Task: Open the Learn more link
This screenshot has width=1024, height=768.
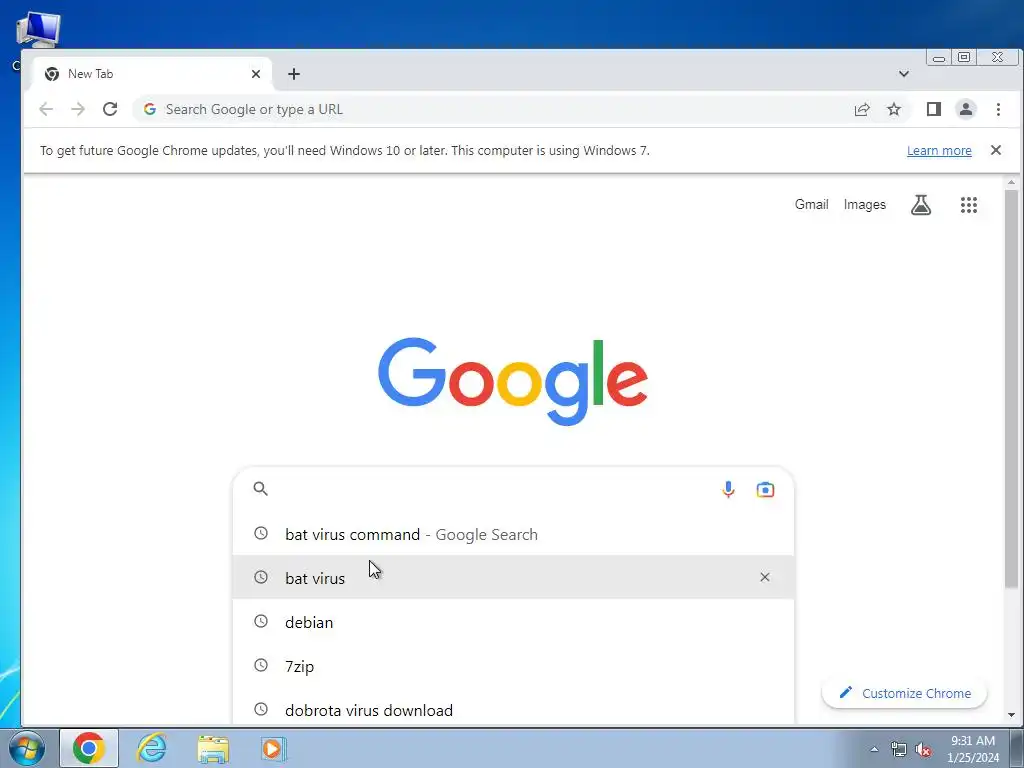Action: tap(939, 150)
